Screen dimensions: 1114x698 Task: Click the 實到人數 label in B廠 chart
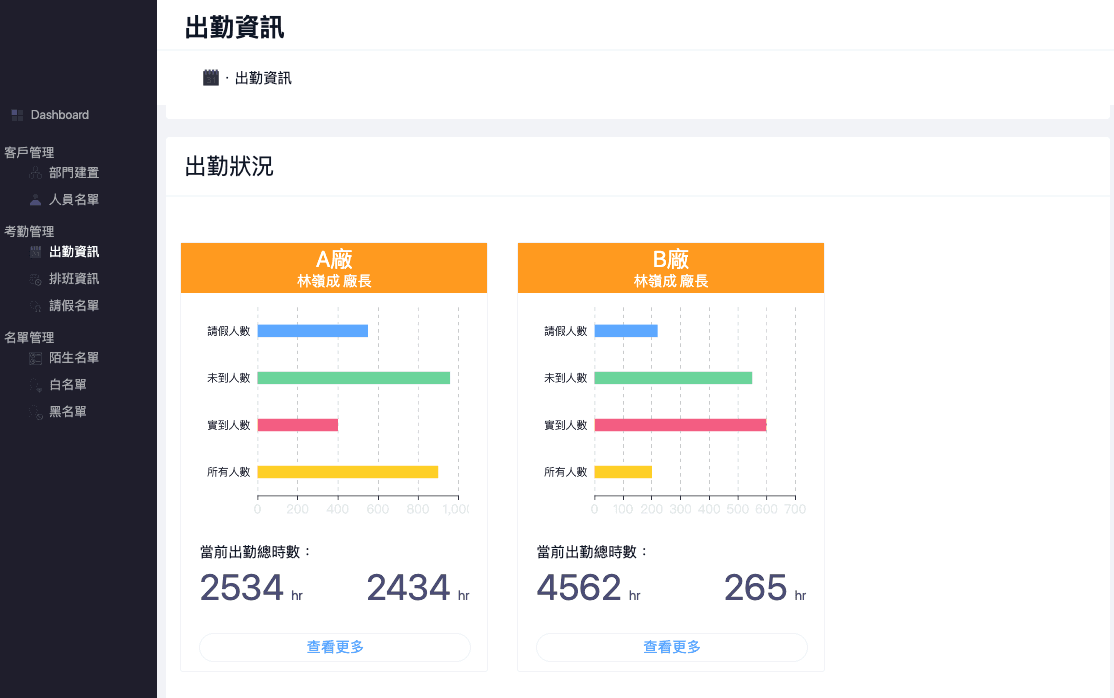tap(566, 425)
